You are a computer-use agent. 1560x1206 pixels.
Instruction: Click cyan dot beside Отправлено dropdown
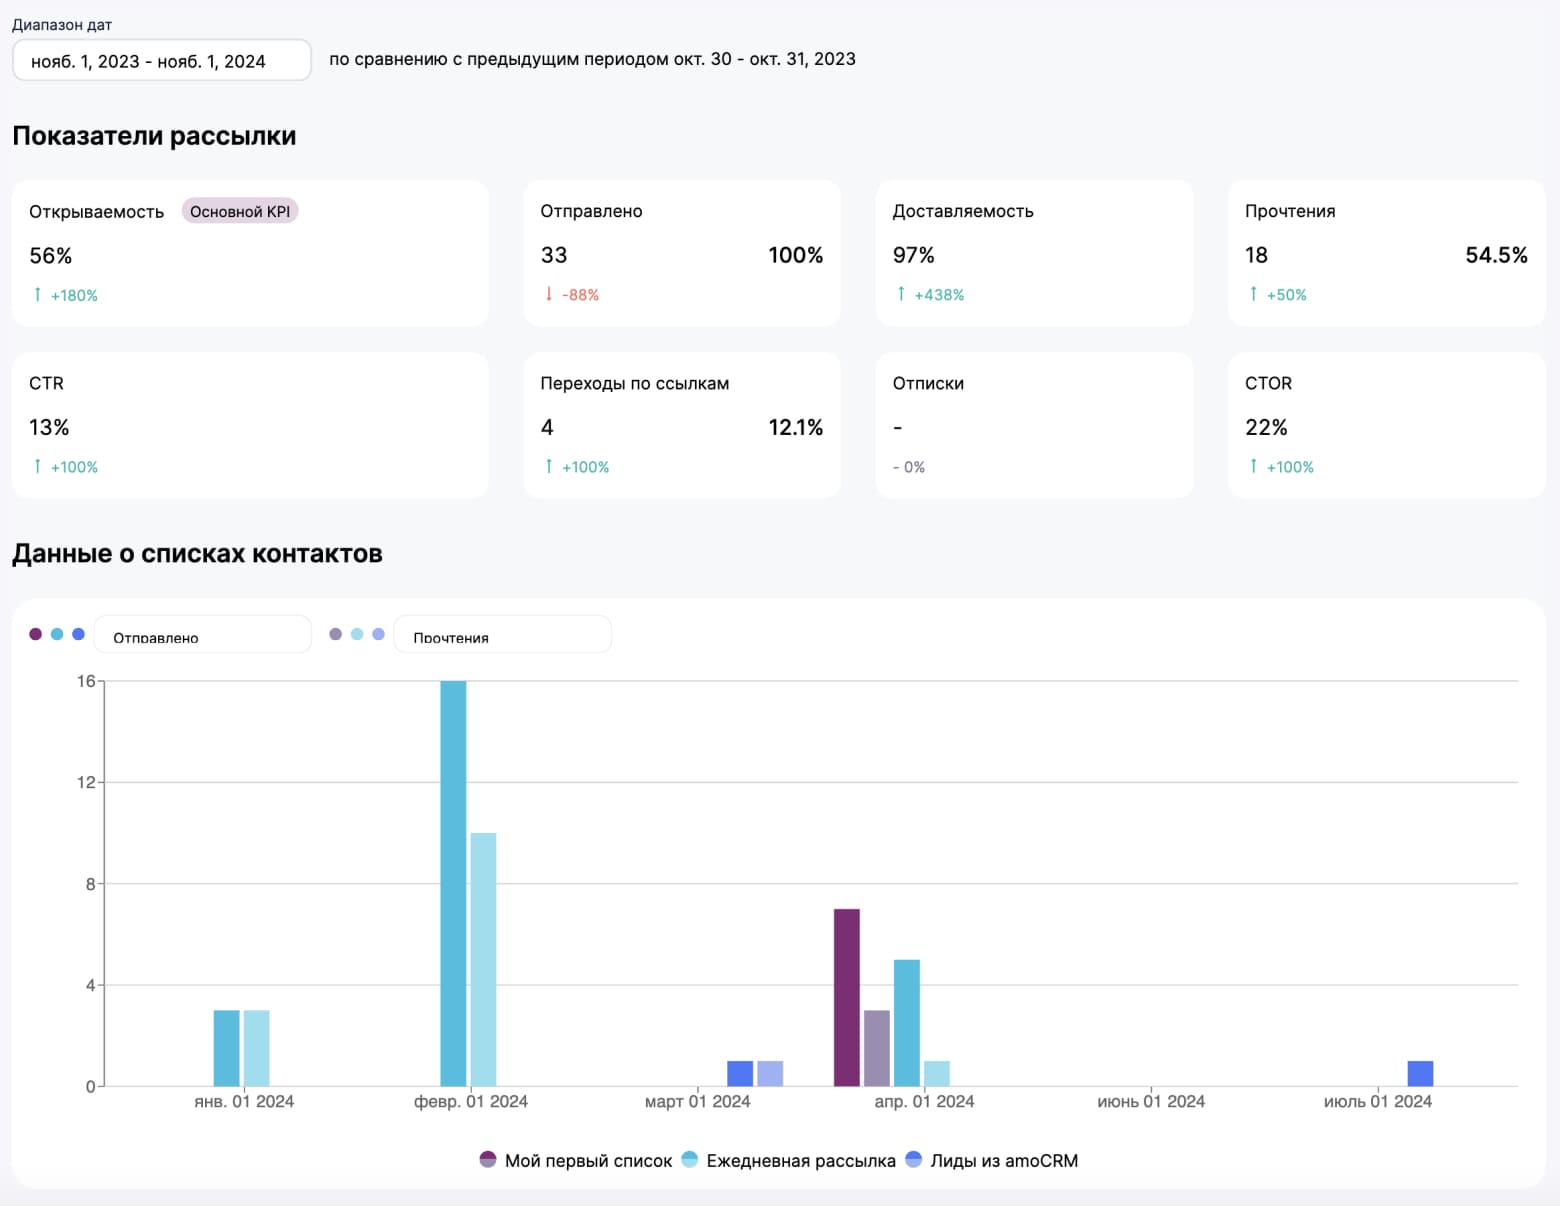click(57, 634)
